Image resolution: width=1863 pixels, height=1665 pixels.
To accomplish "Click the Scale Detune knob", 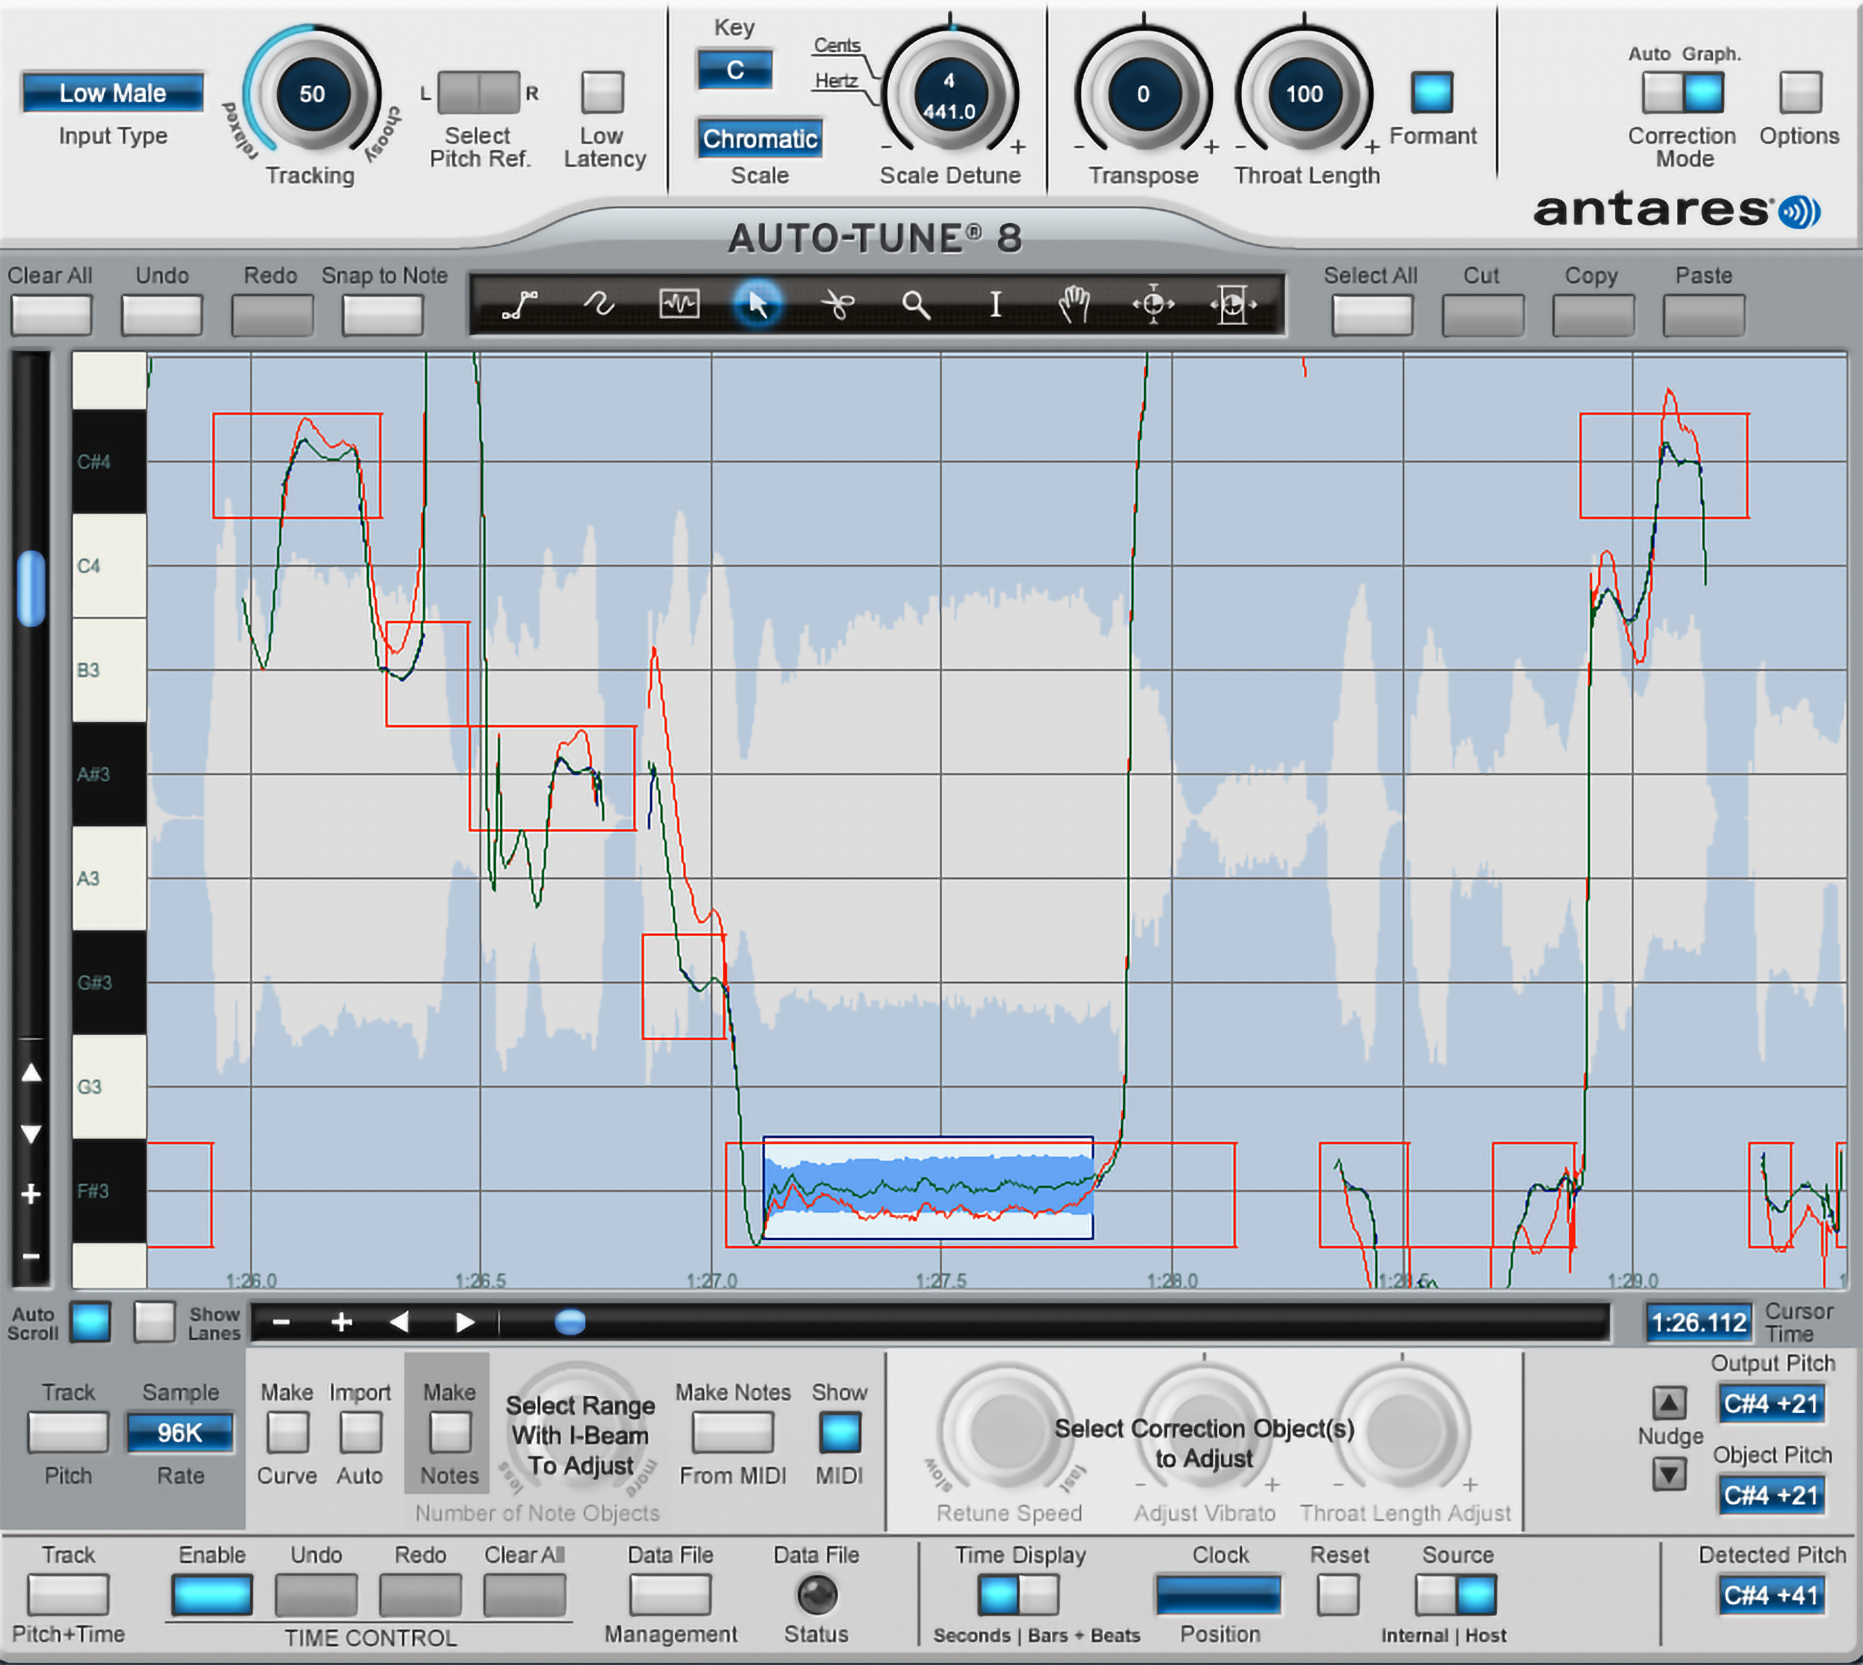I will click(949, 96).
